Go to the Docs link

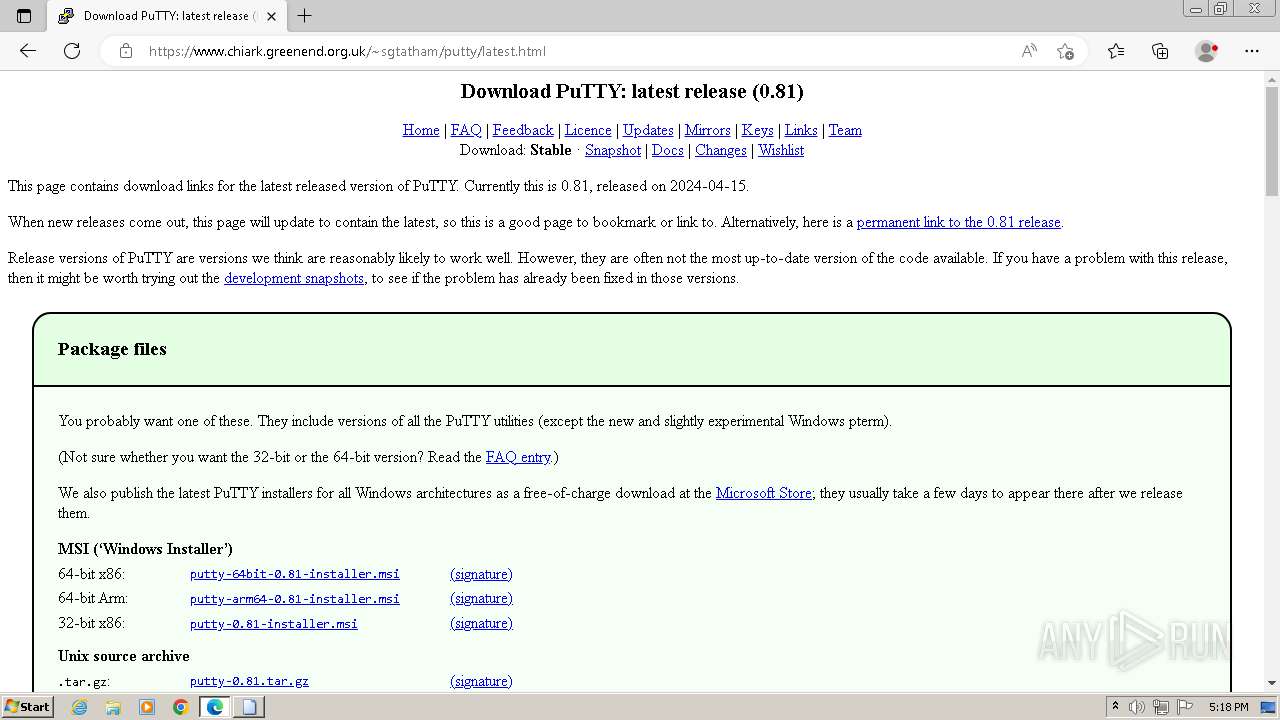668,150
